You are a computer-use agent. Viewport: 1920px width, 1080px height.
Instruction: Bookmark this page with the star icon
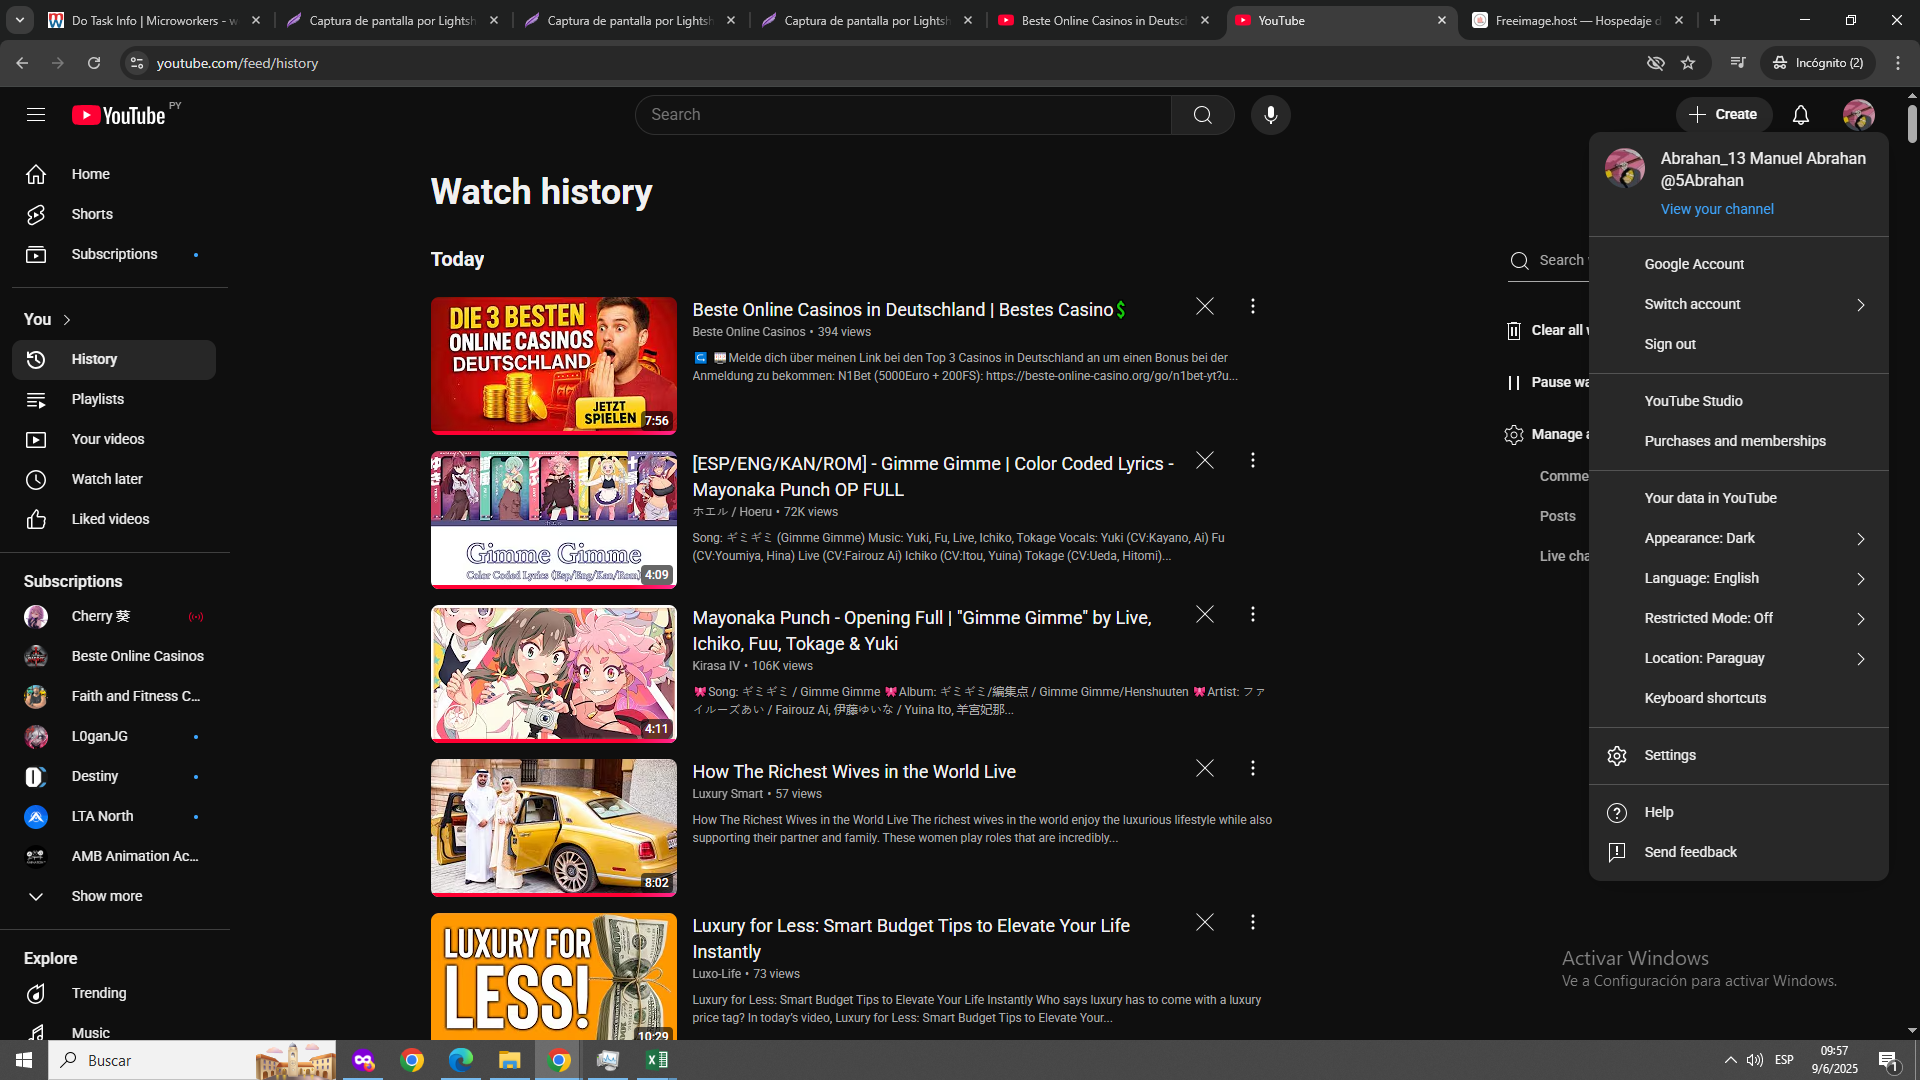click(x=1688, y=63)
